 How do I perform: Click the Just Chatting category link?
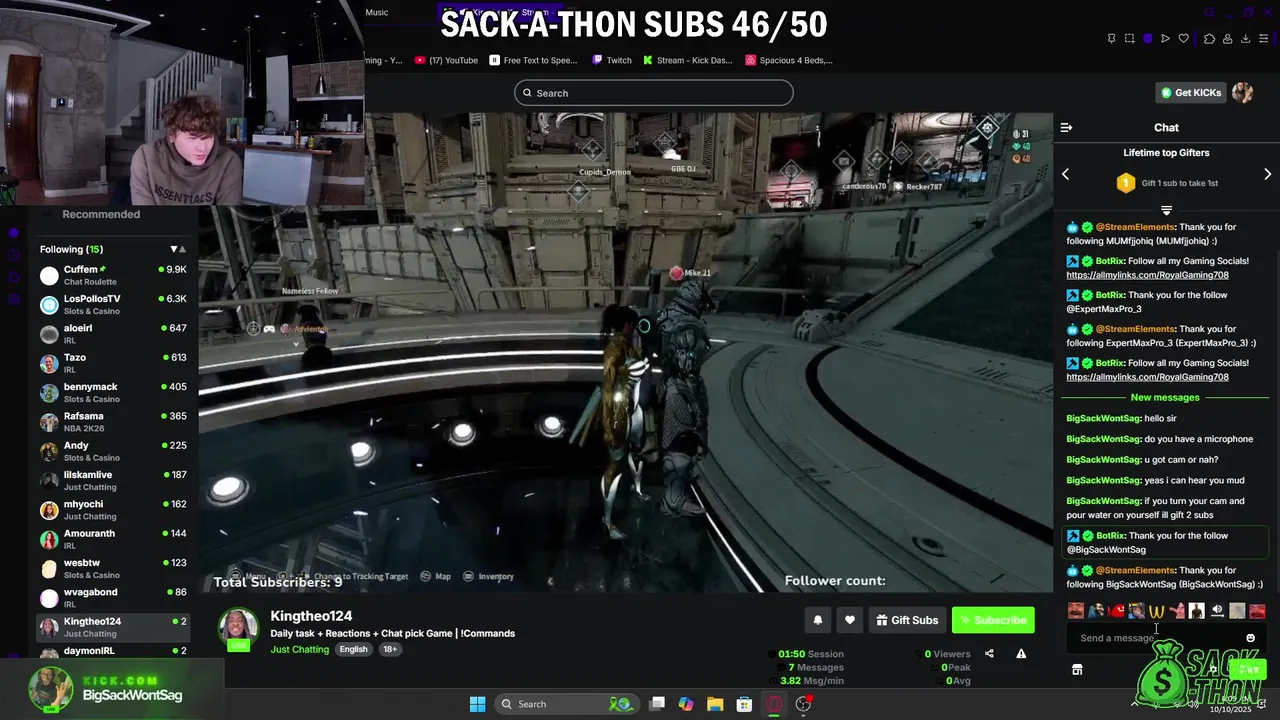click(299, 649)
